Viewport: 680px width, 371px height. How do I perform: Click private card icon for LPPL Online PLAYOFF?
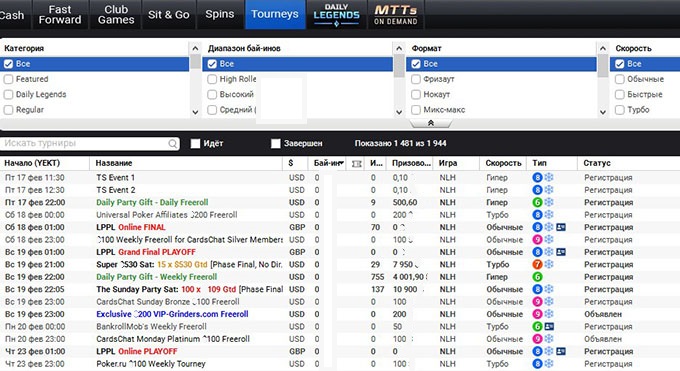pyautogui.click(x=561, y=351)
